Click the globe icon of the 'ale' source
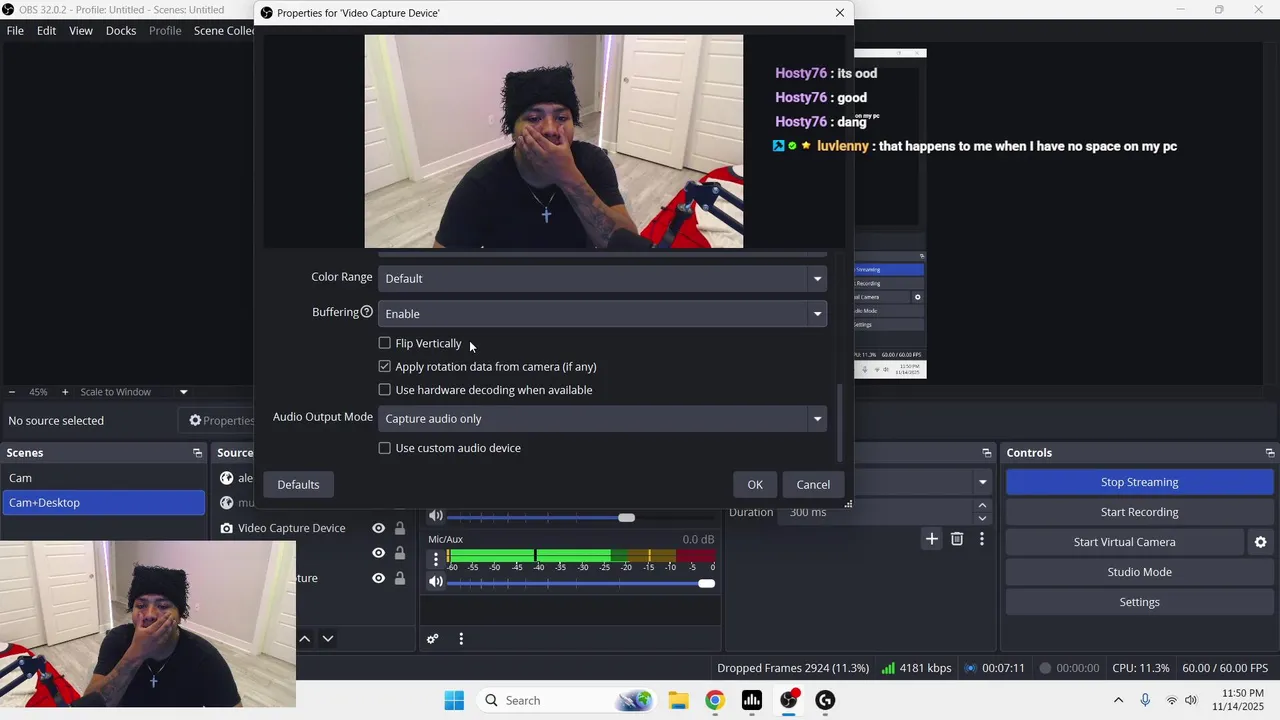1280x720 pixels. pos(227,478)
